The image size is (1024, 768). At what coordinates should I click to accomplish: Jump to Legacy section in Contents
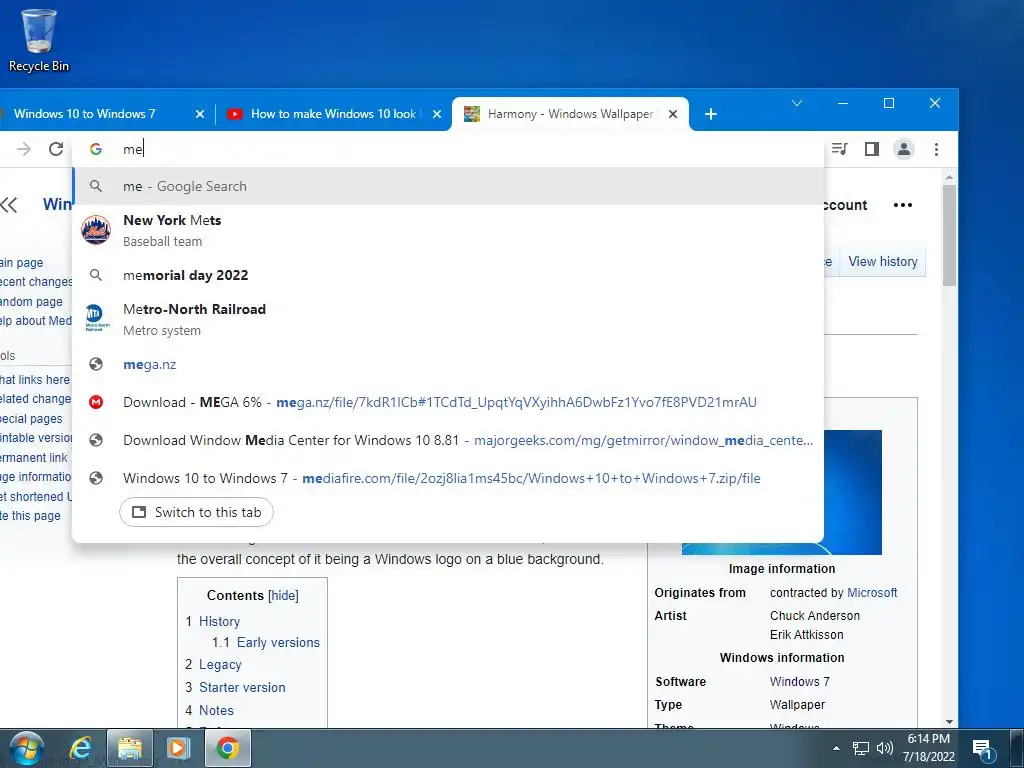pos(220,664)
